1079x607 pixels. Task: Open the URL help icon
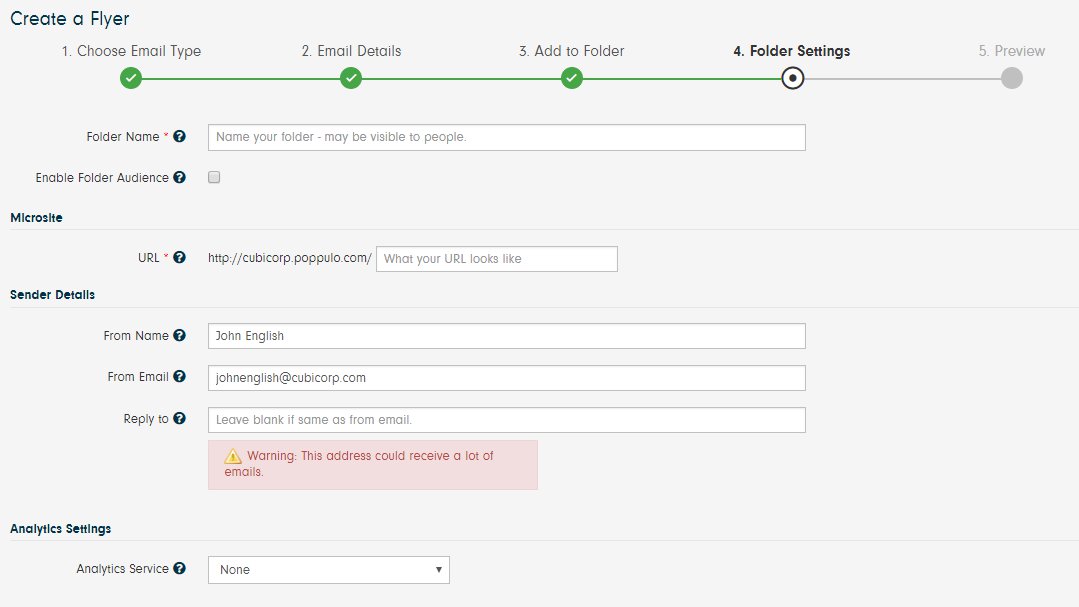179,256
